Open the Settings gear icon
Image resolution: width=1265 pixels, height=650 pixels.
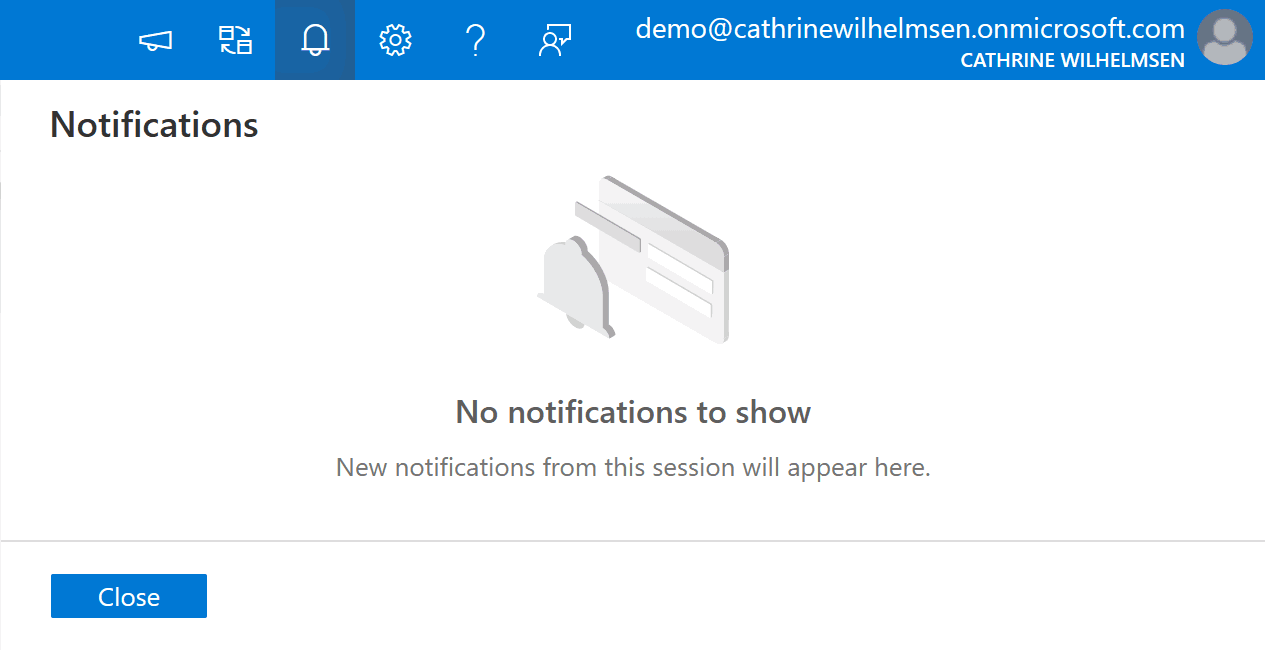click(395, 40)
